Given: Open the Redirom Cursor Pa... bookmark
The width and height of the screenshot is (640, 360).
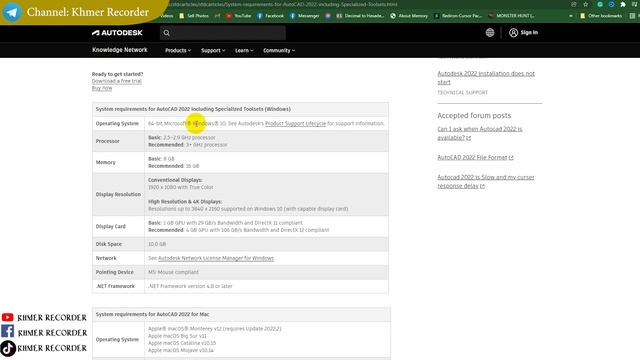Looking at the screenshot, I should (x=458, y=16).
